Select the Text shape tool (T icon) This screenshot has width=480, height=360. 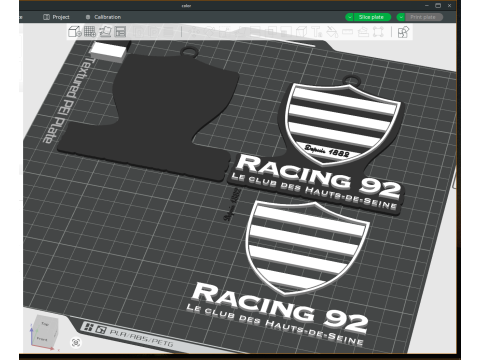coord(317,32)
